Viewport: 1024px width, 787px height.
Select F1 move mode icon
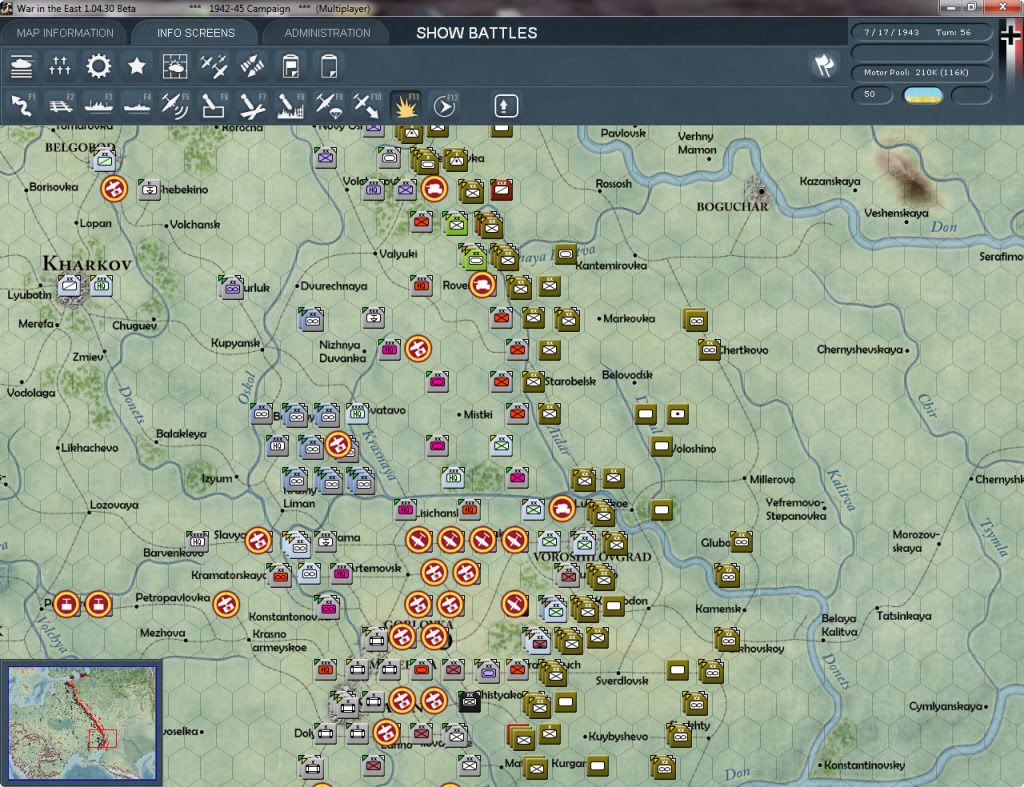(x=22, y=106)
